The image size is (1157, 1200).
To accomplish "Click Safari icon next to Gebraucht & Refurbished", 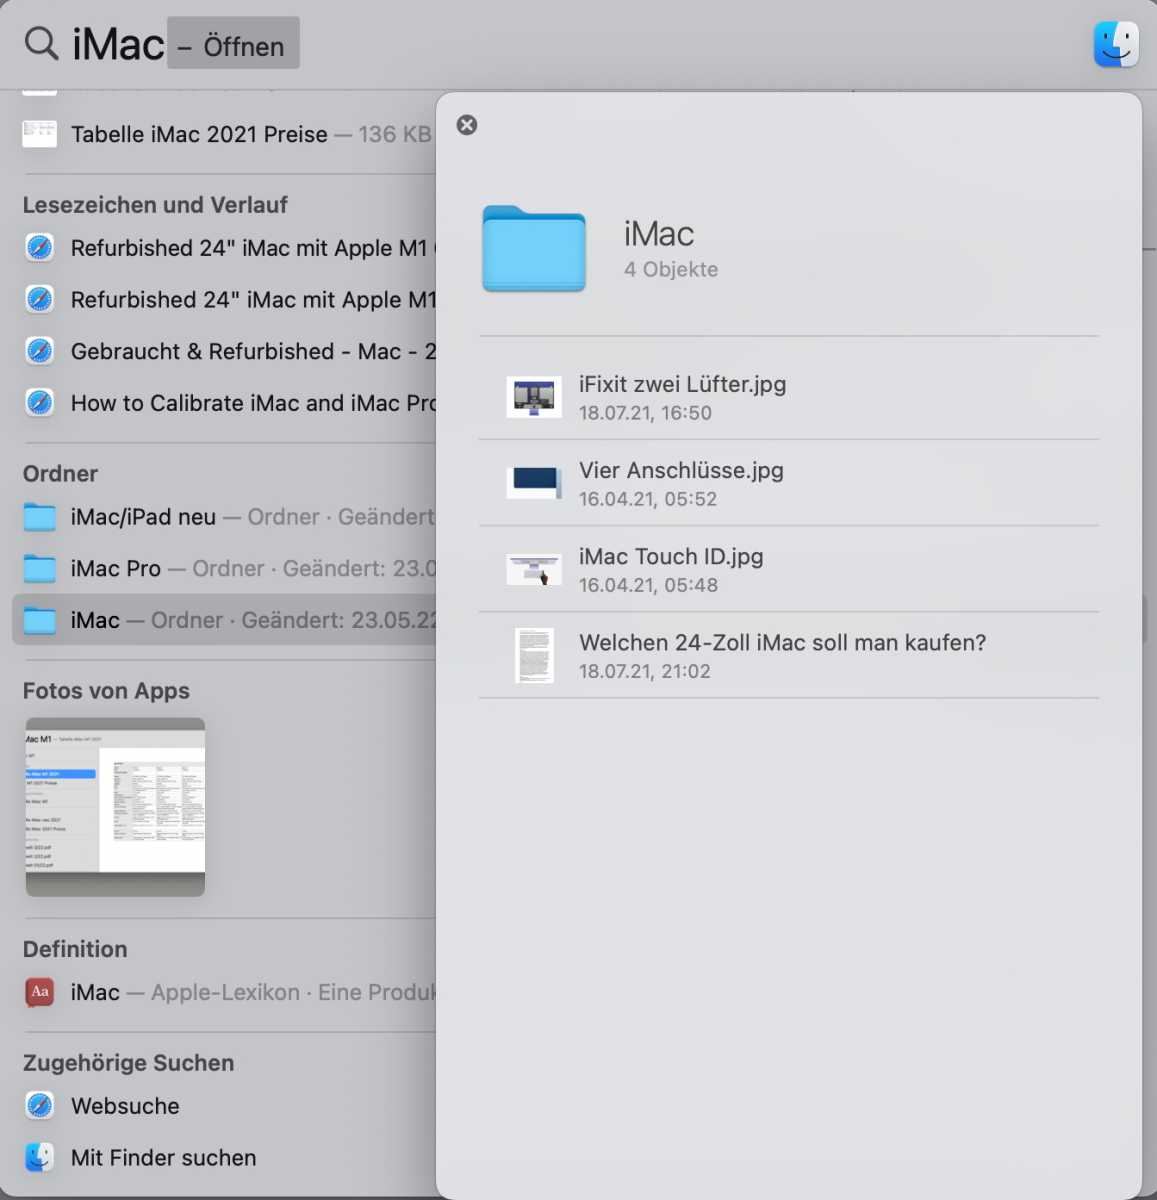I will [40, 352].
